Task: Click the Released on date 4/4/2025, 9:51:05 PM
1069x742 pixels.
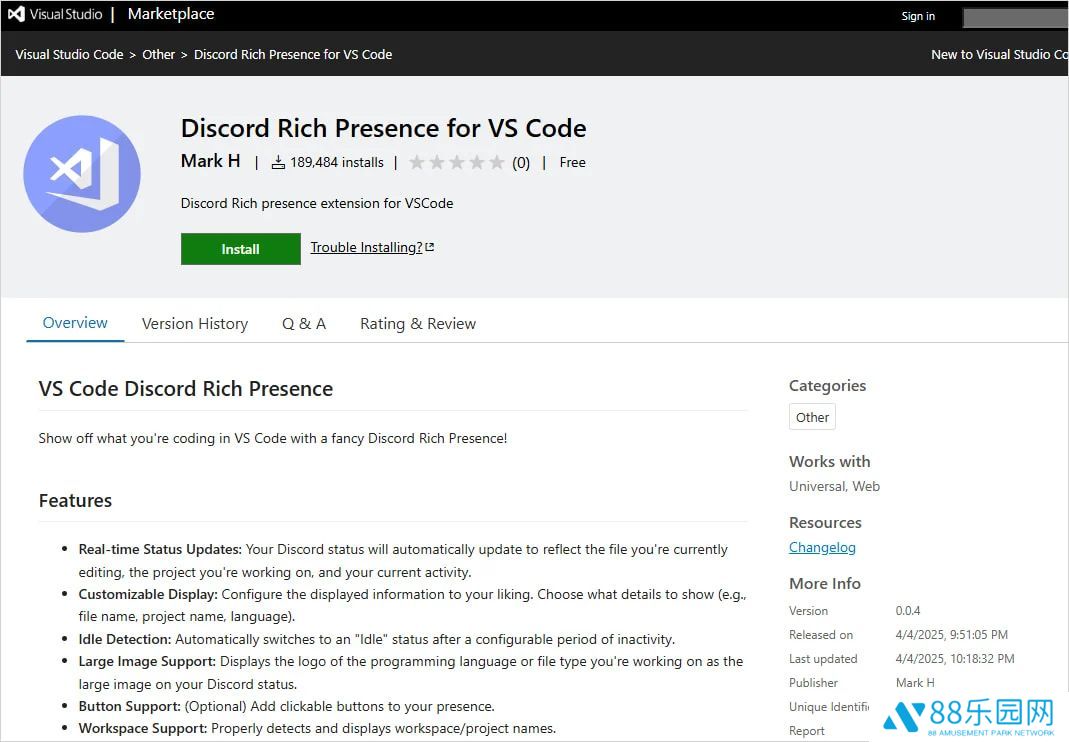Action: pyautogui.click(x=952, y=635)
